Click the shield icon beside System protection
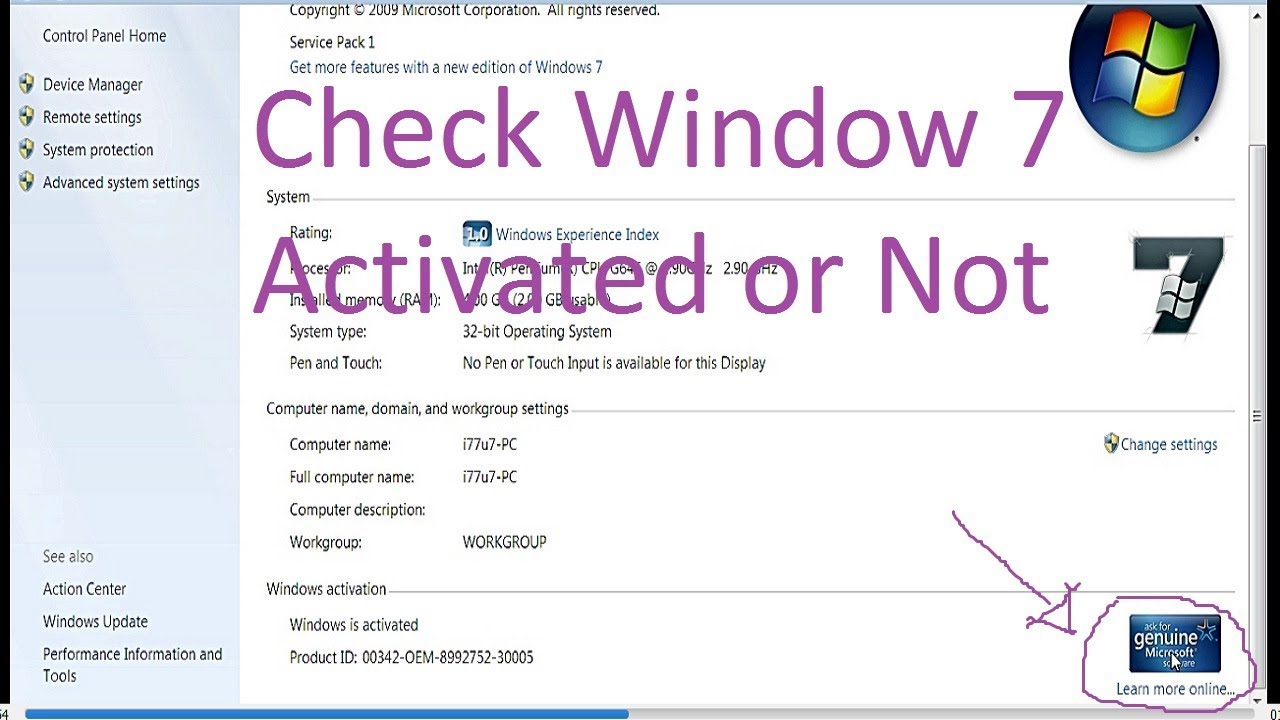1280x720 pixels. (27, 149)
